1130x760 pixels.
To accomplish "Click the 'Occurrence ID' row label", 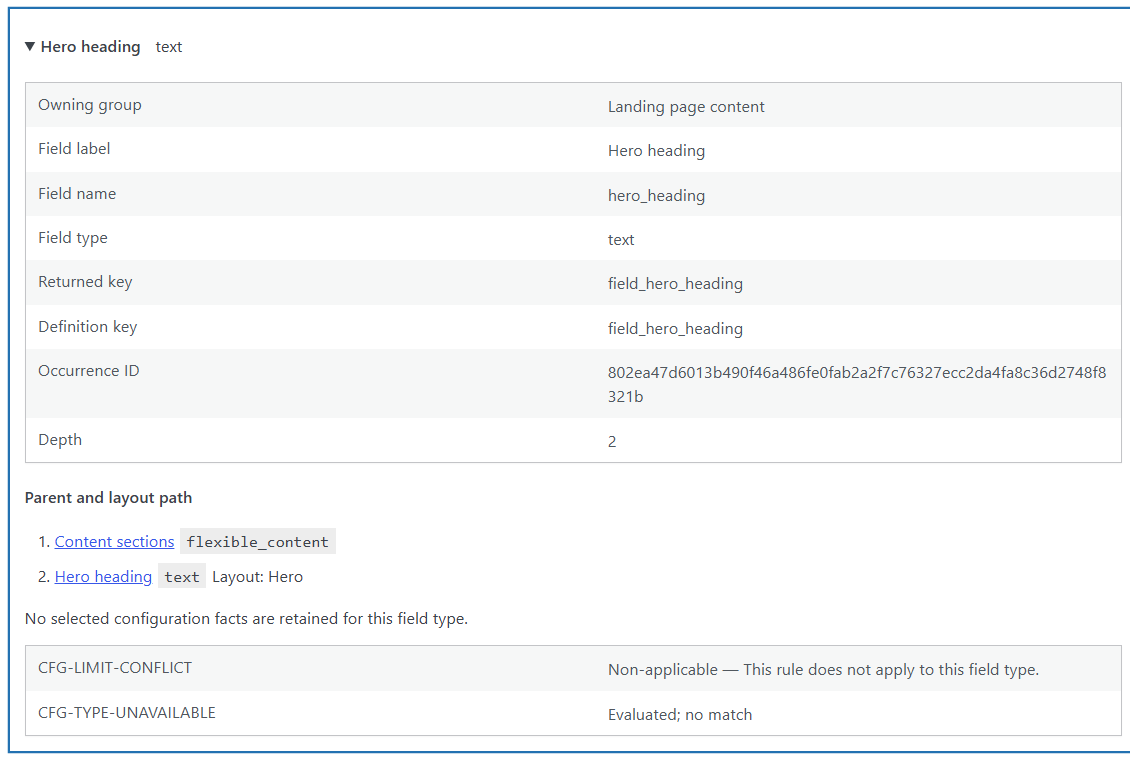I will tap(89, 371).
